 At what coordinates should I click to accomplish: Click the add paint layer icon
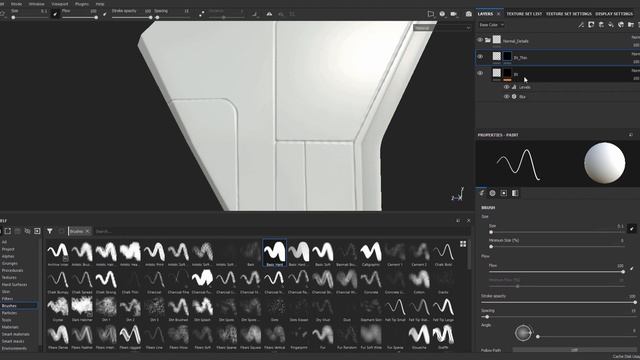[601, 25]
